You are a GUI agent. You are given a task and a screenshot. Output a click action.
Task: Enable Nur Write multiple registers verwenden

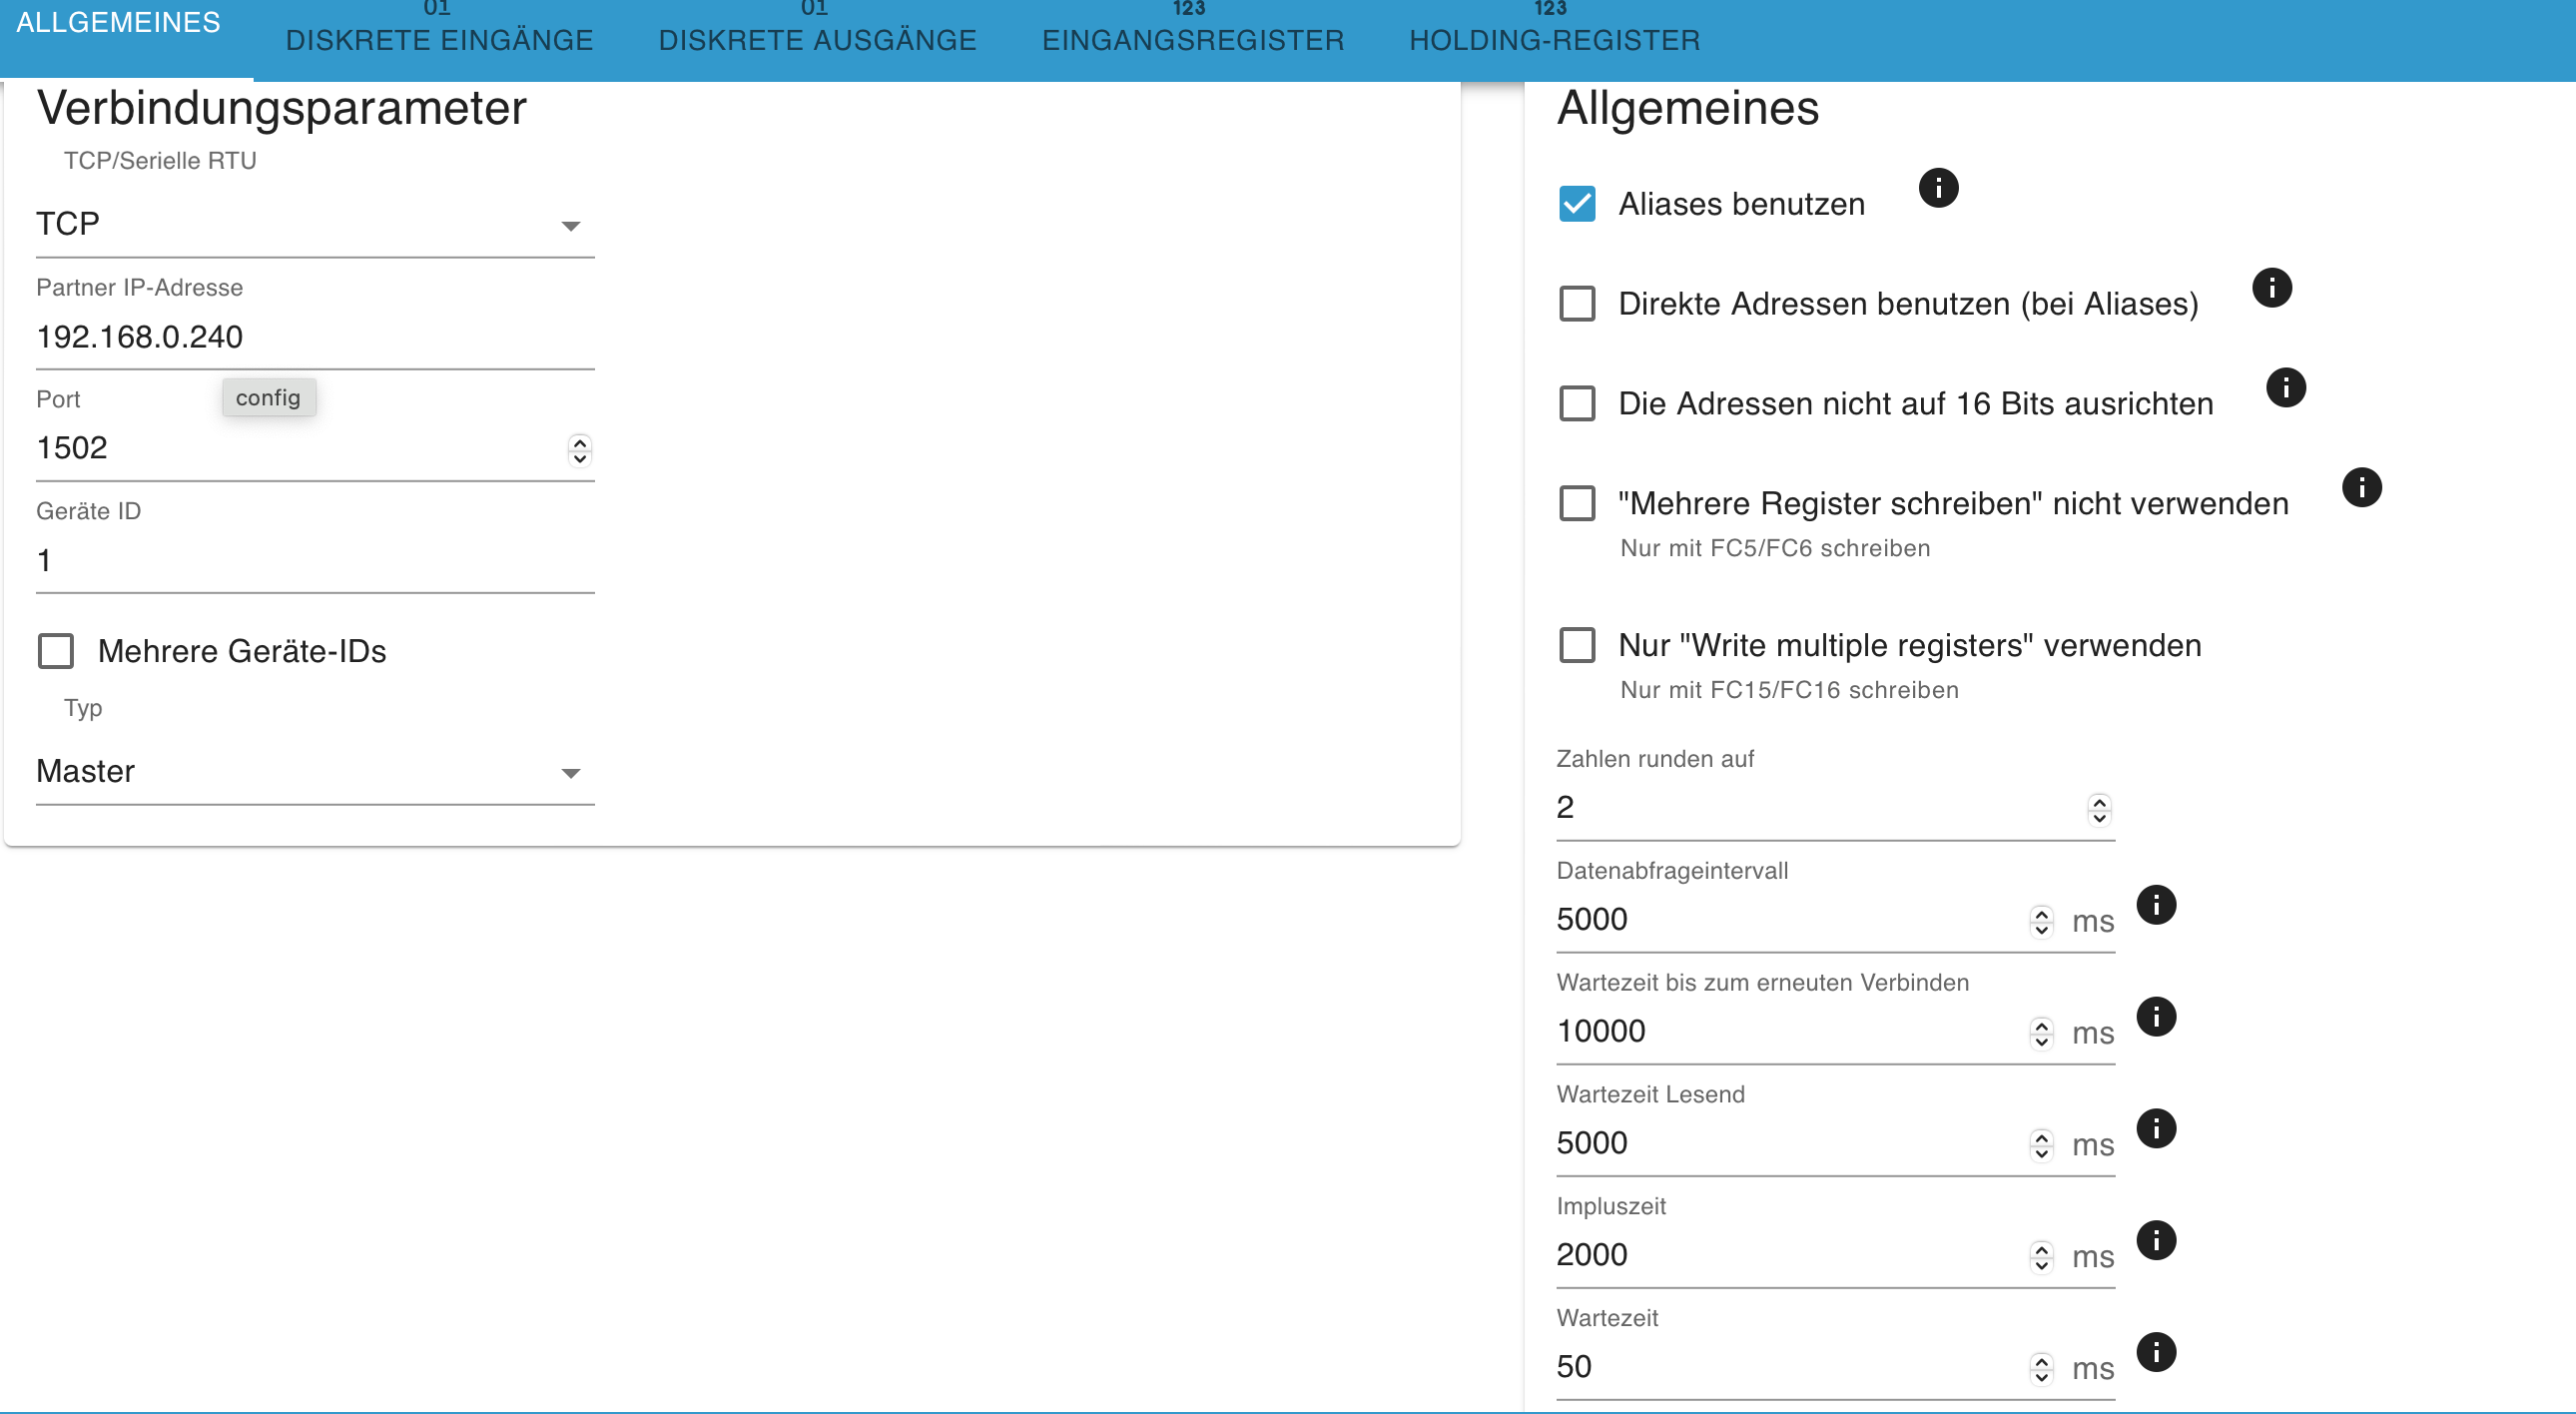coord(1577,646)
